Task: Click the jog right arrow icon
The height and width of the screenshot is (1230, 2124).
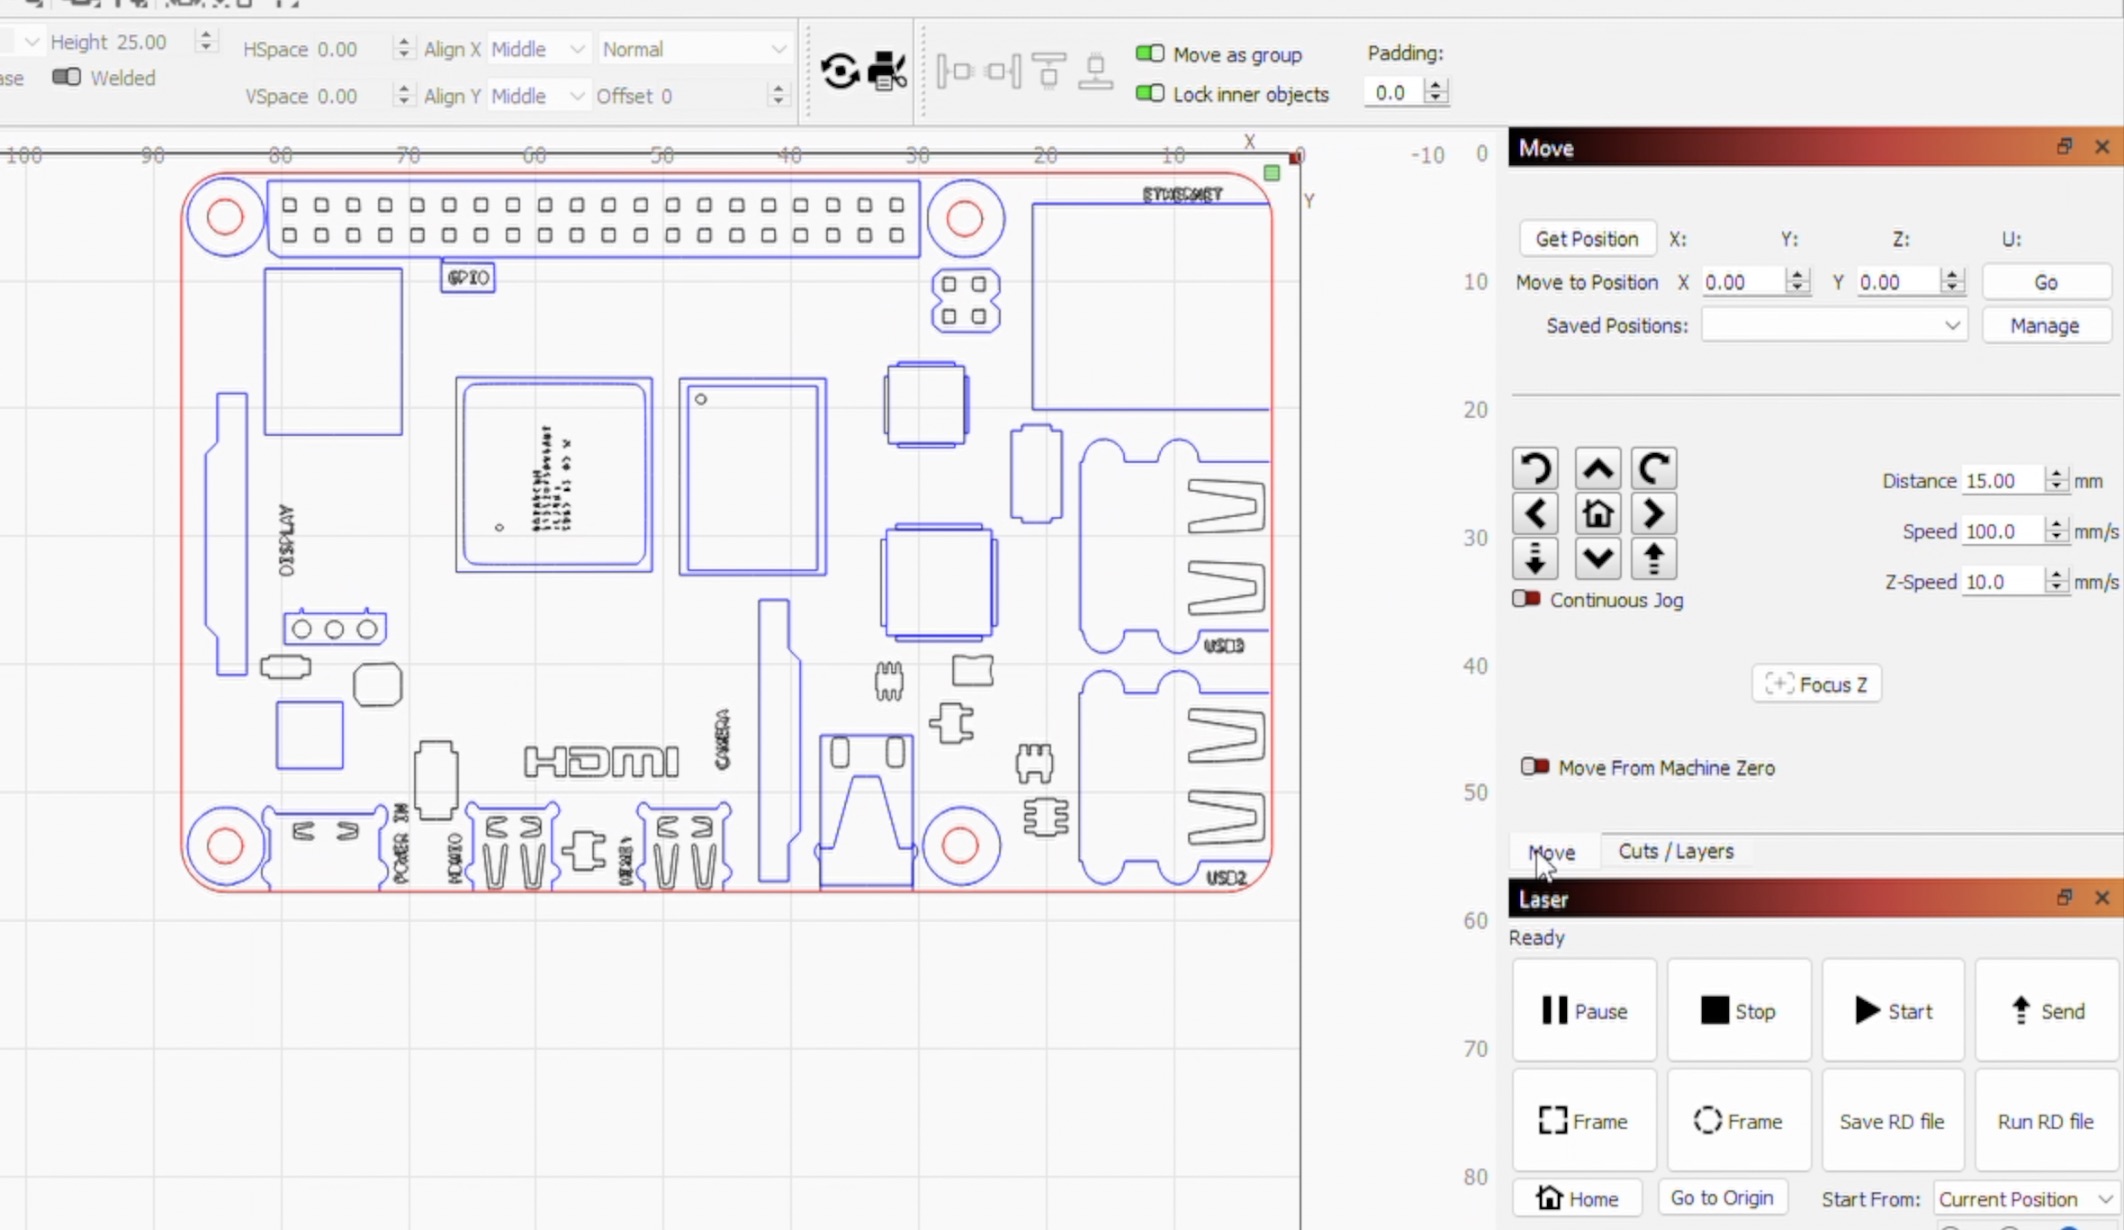Action: tap(1653, 514)
